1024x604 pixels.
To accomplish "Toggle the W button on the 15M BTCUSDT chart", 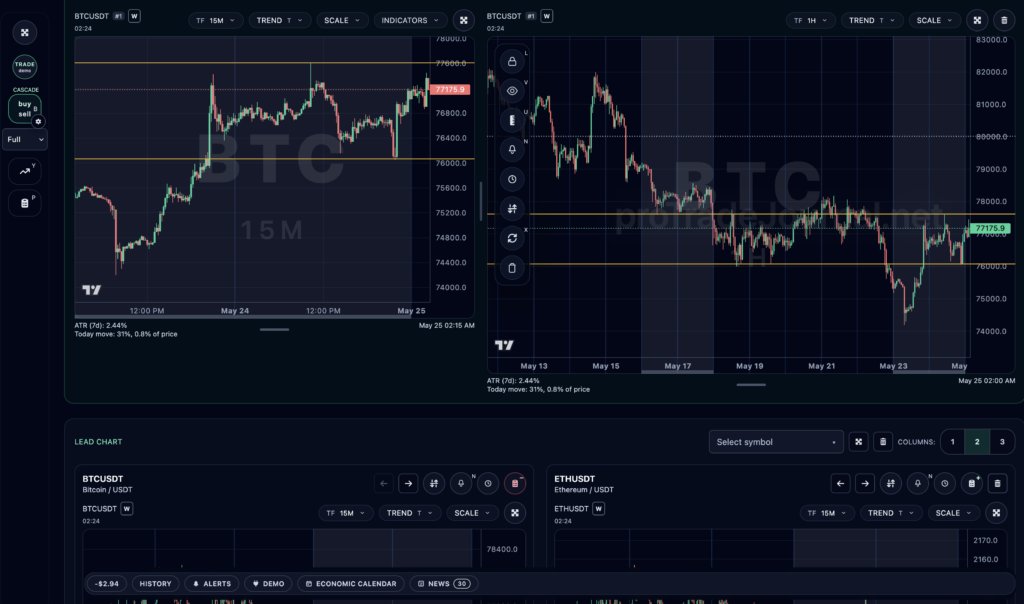I will tap(134, 16).
